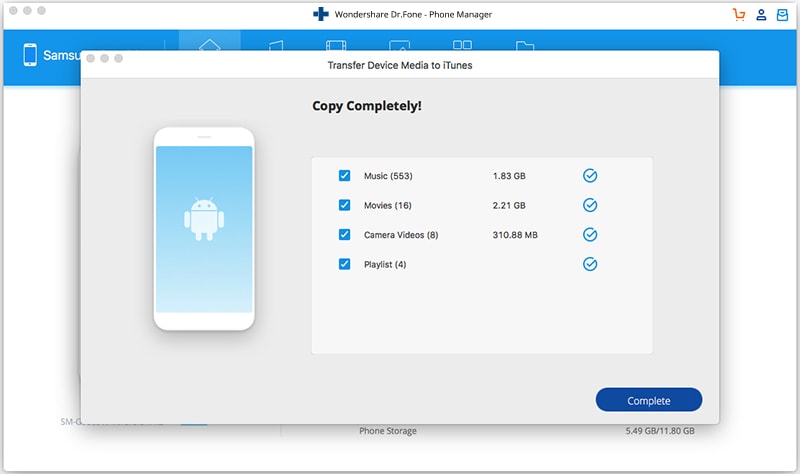Image resolution: width=800 pixels, height=474 pixels.
Task: Click the Android phone illustration
Action: (x=204, y=229)
